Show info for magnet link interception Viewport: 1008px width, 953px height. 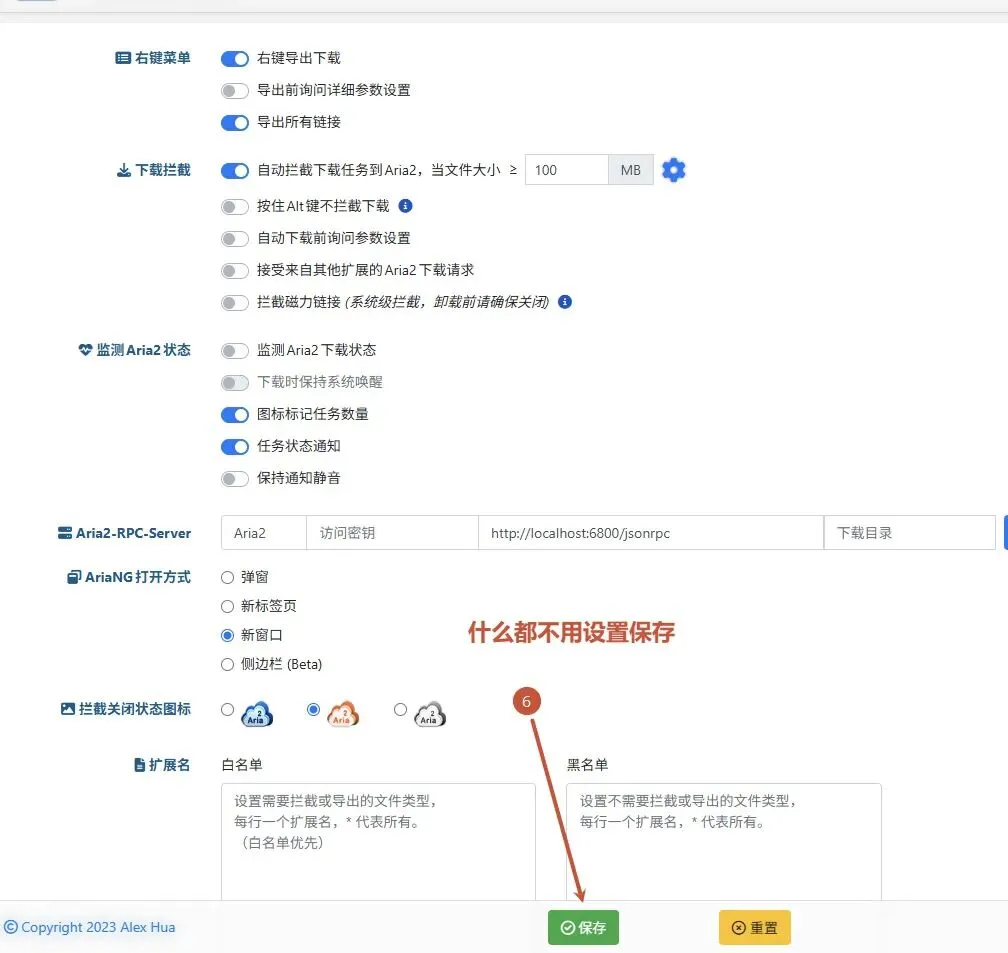565,302
